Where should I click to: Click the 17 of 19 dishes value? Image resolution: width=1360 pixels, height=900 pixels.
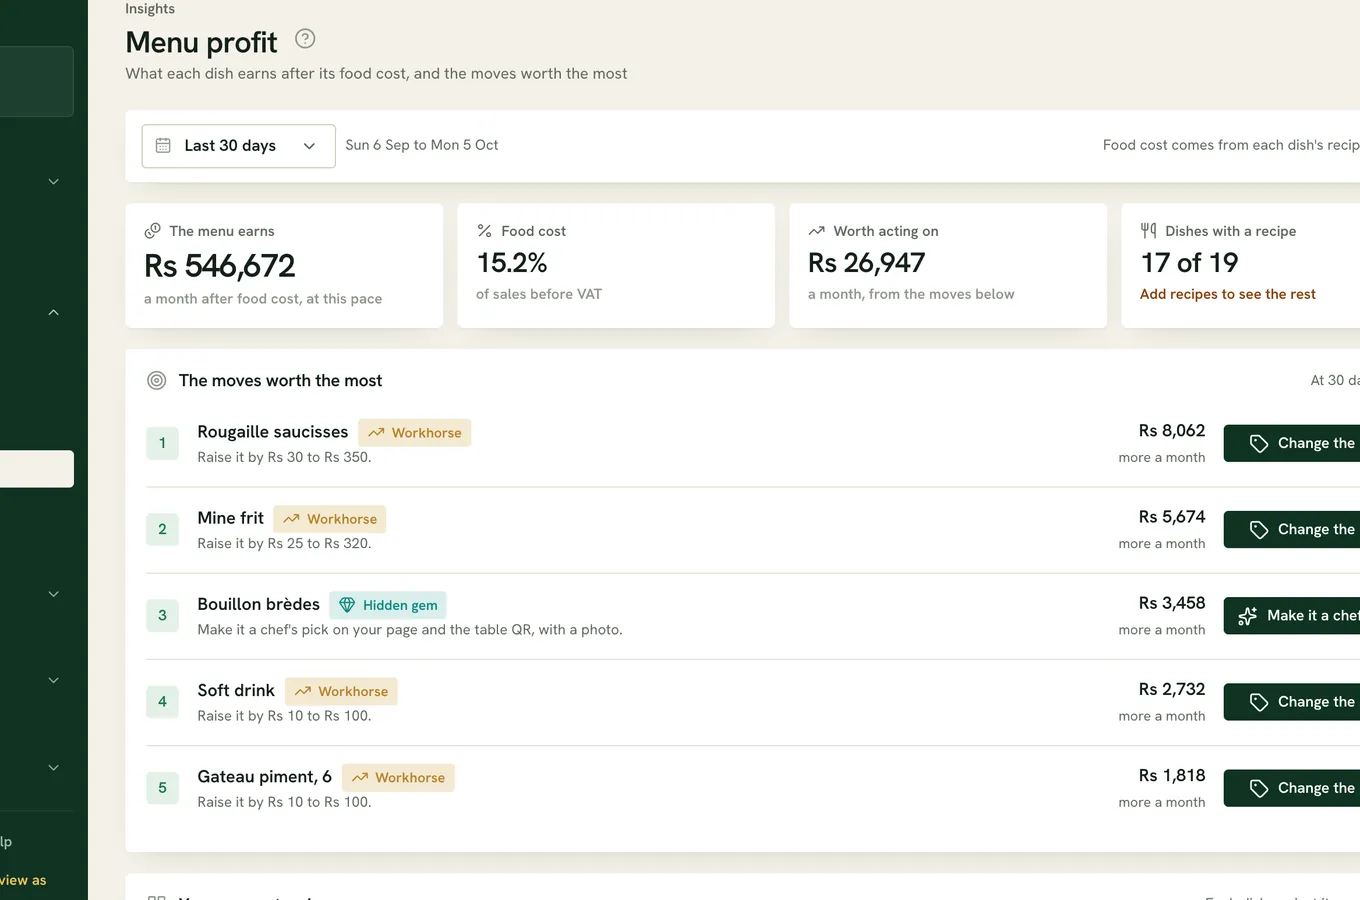1189,263
